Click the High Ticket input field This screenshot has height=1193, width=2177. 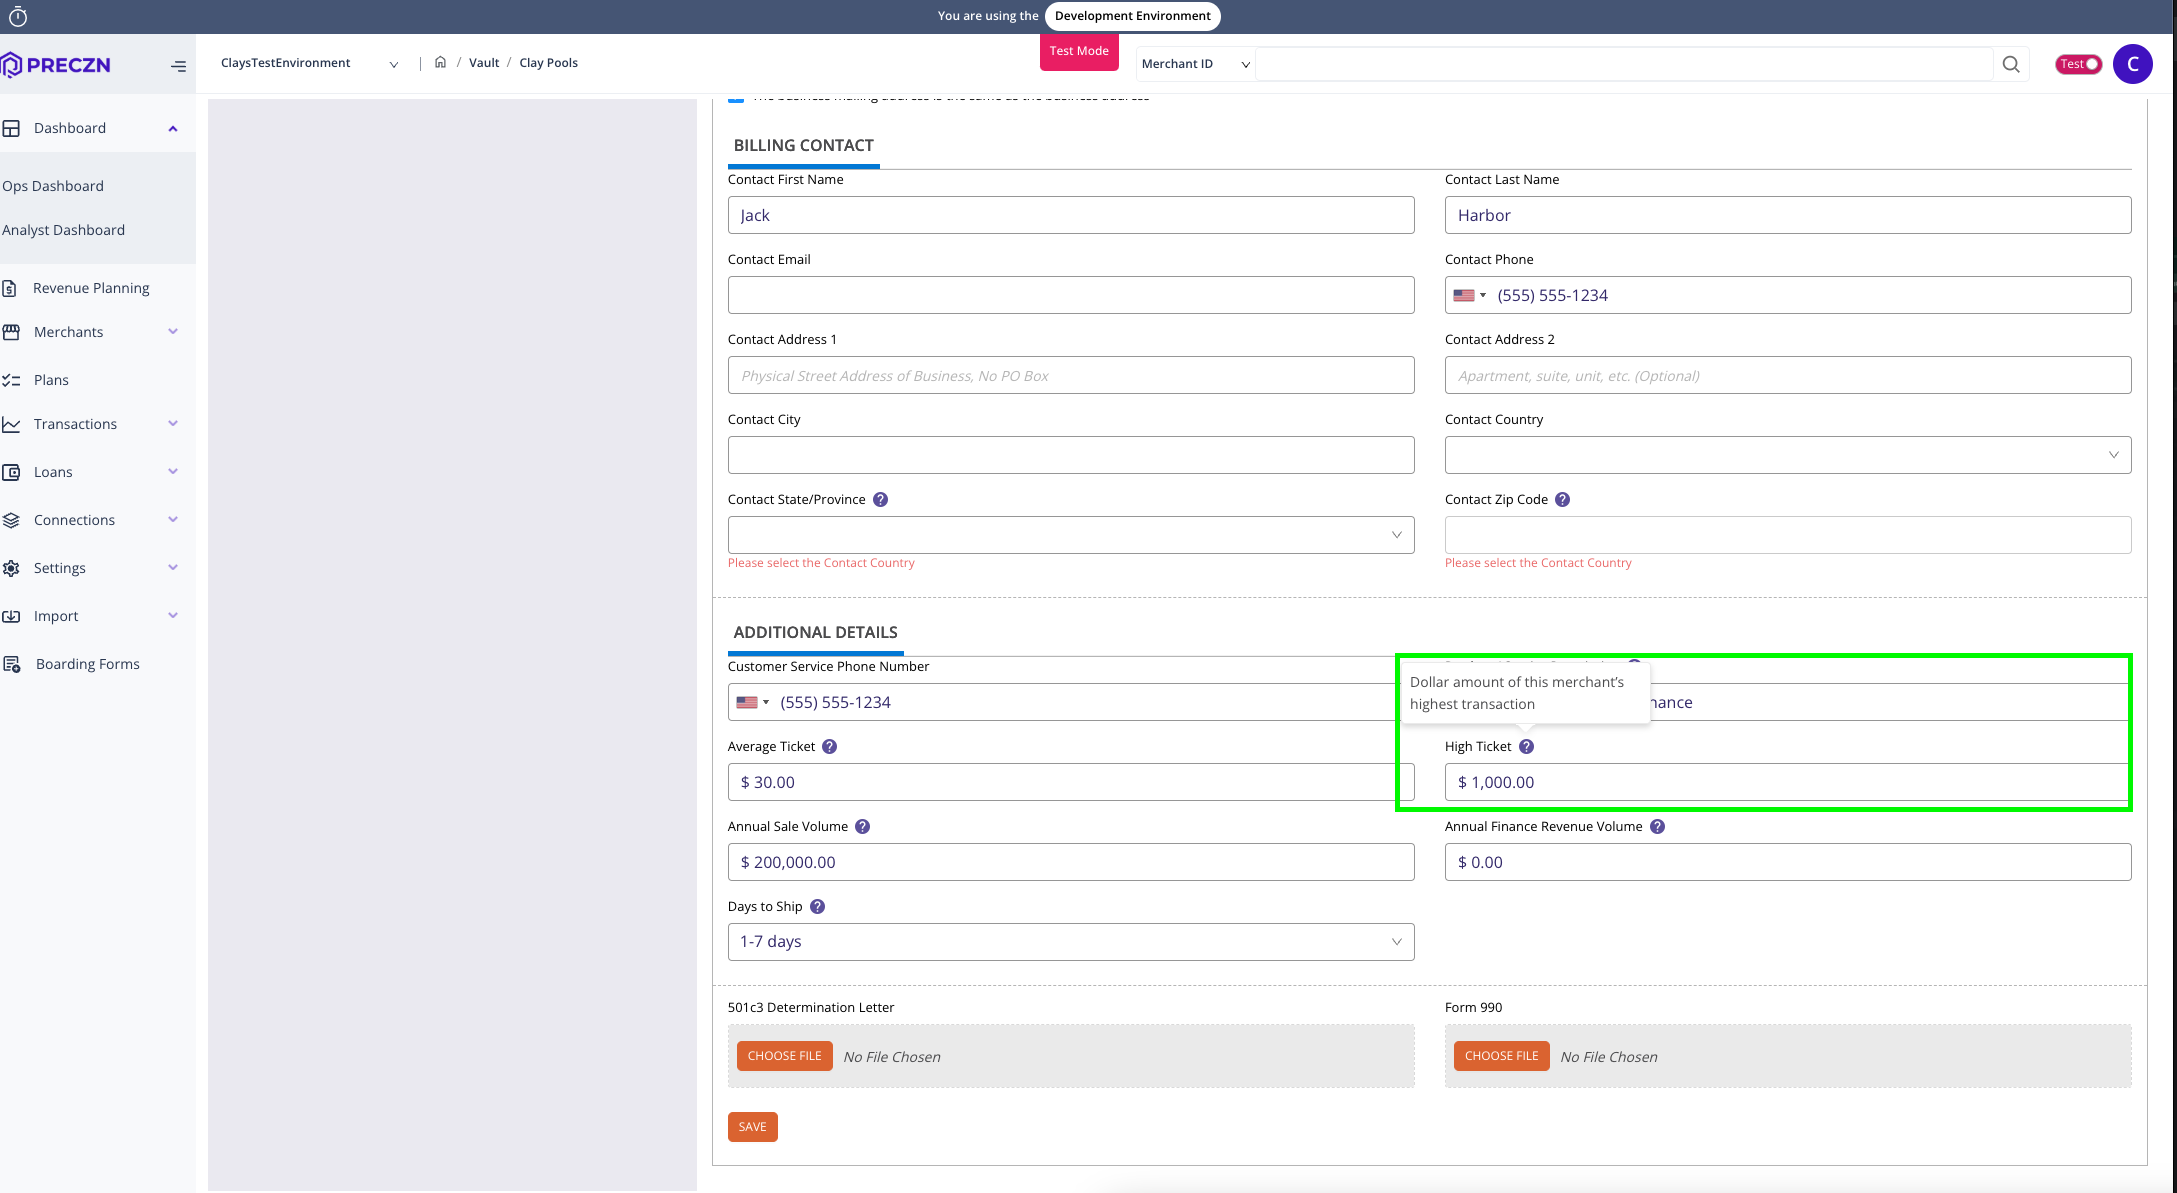(x=1788, y=782)
